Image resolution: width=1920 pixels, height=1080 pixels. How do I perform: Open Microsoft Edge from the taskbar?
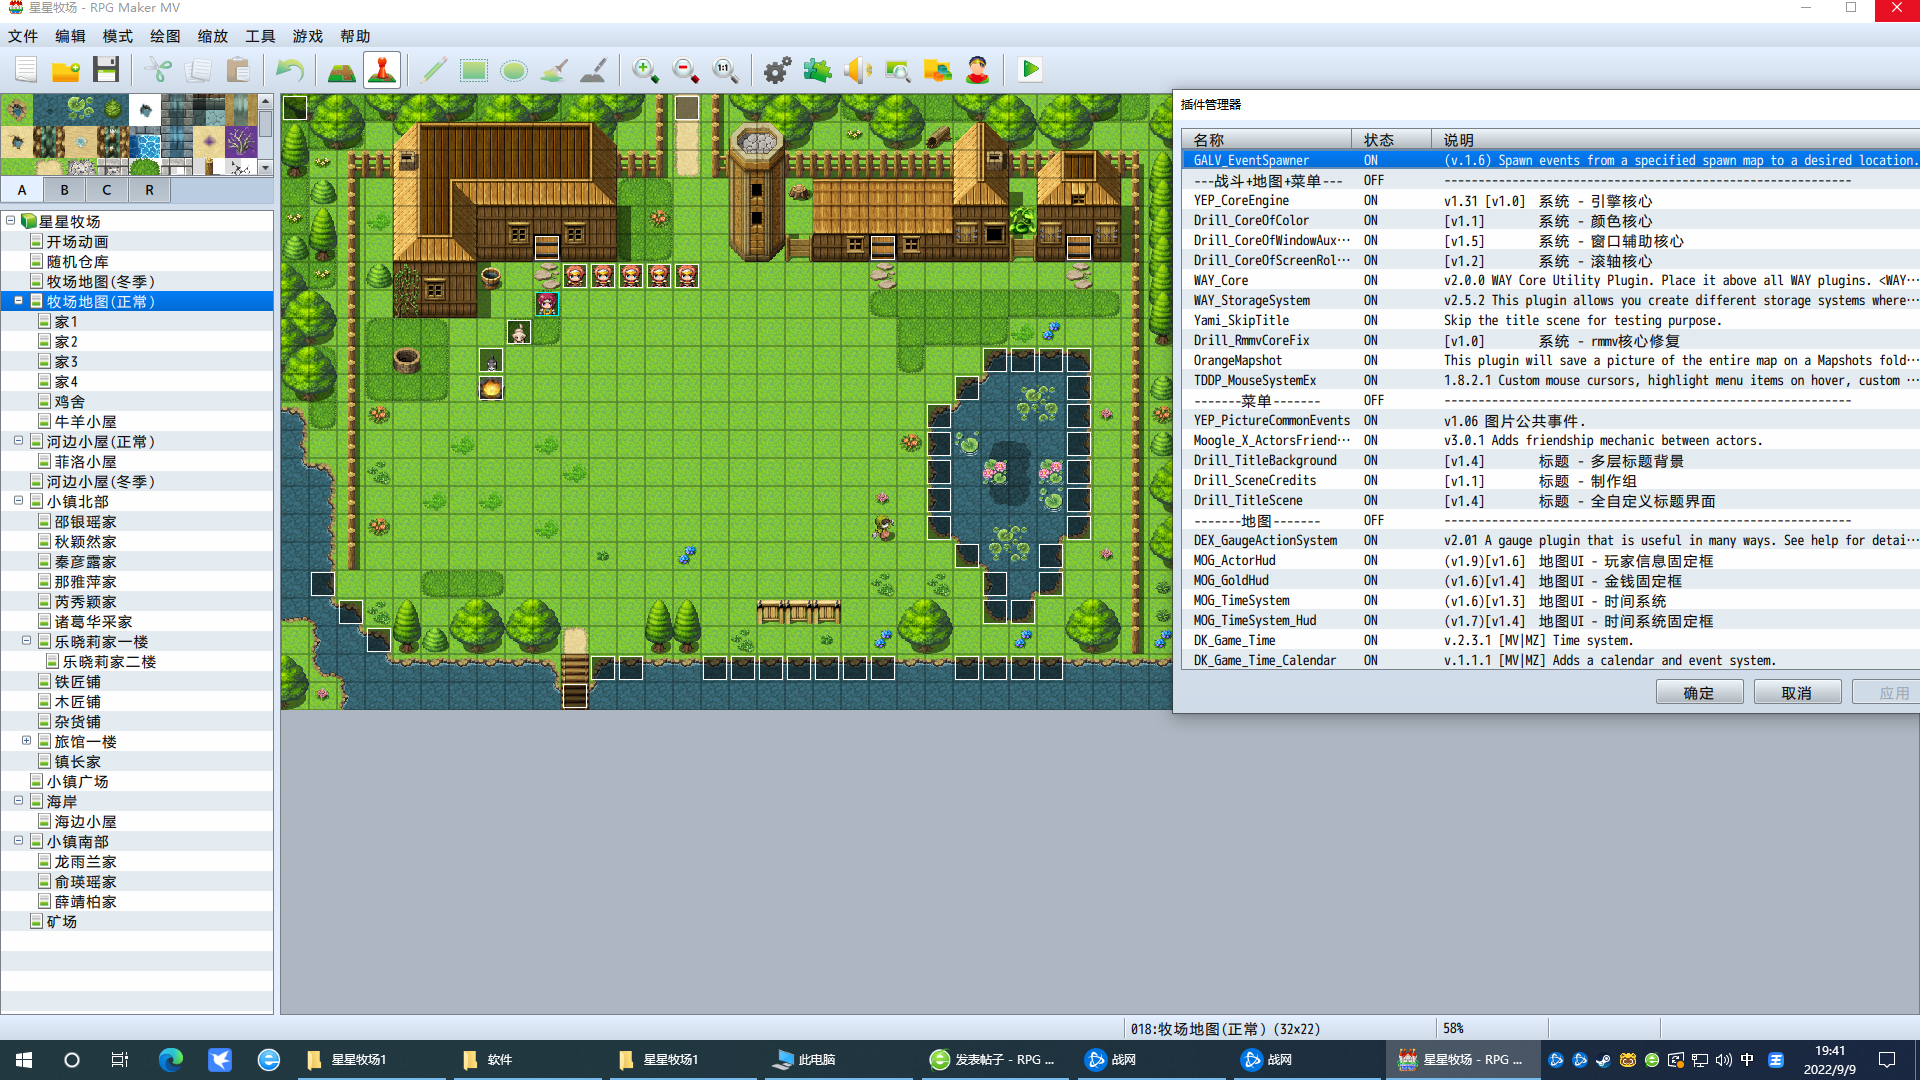[171, 1059]
